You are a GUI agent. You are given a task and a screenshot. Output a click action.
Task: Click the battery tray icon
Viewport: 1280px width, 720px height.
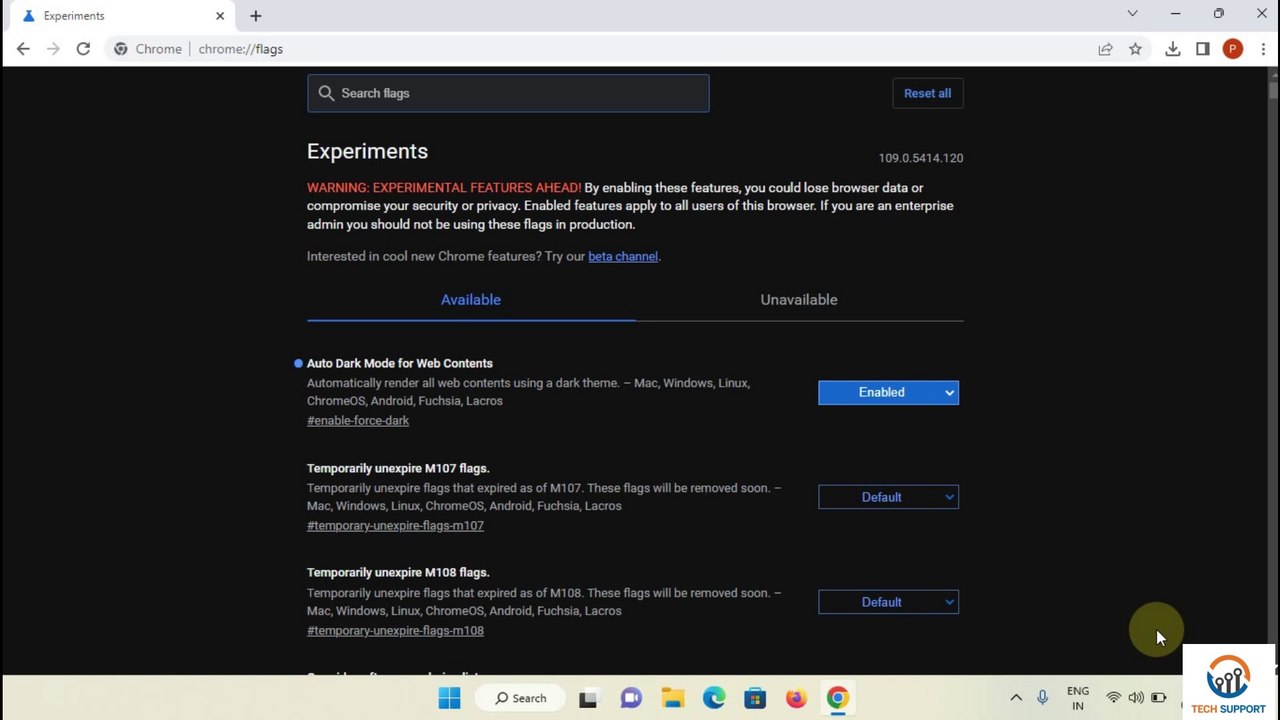coord(1159,698)
